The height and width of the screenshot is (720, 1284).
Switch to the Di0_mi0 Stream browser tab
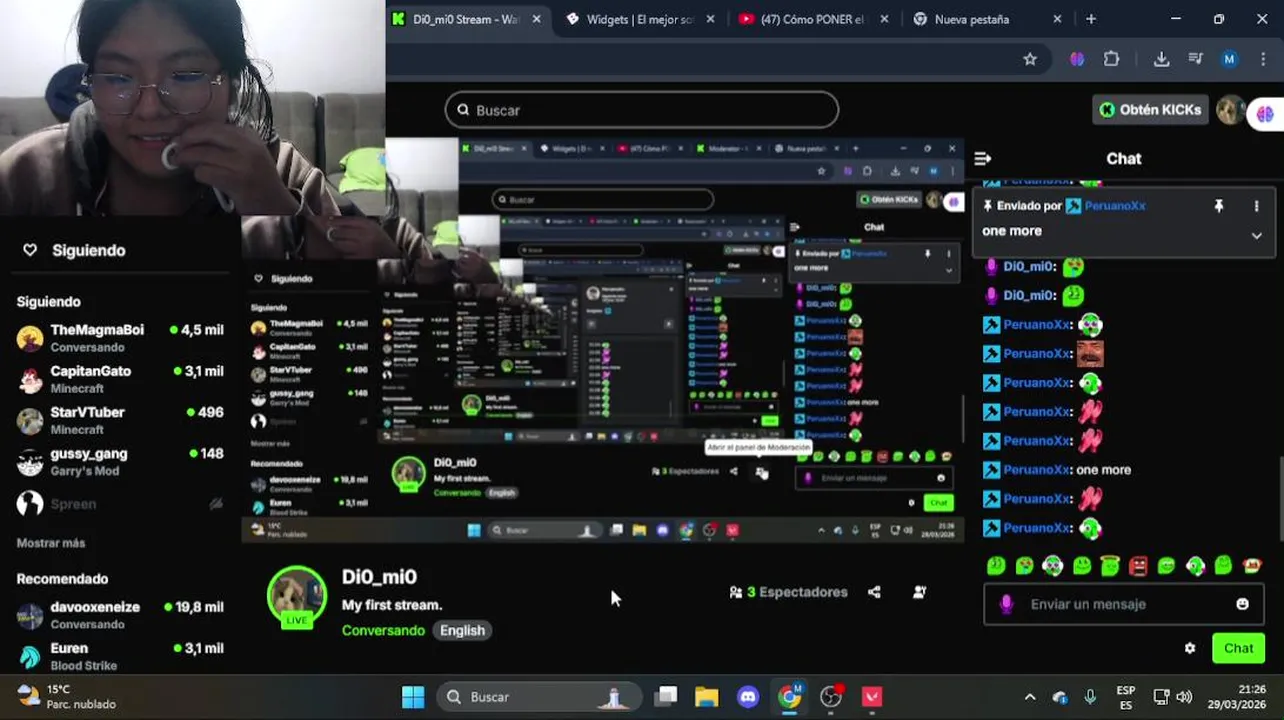[468, 19]
